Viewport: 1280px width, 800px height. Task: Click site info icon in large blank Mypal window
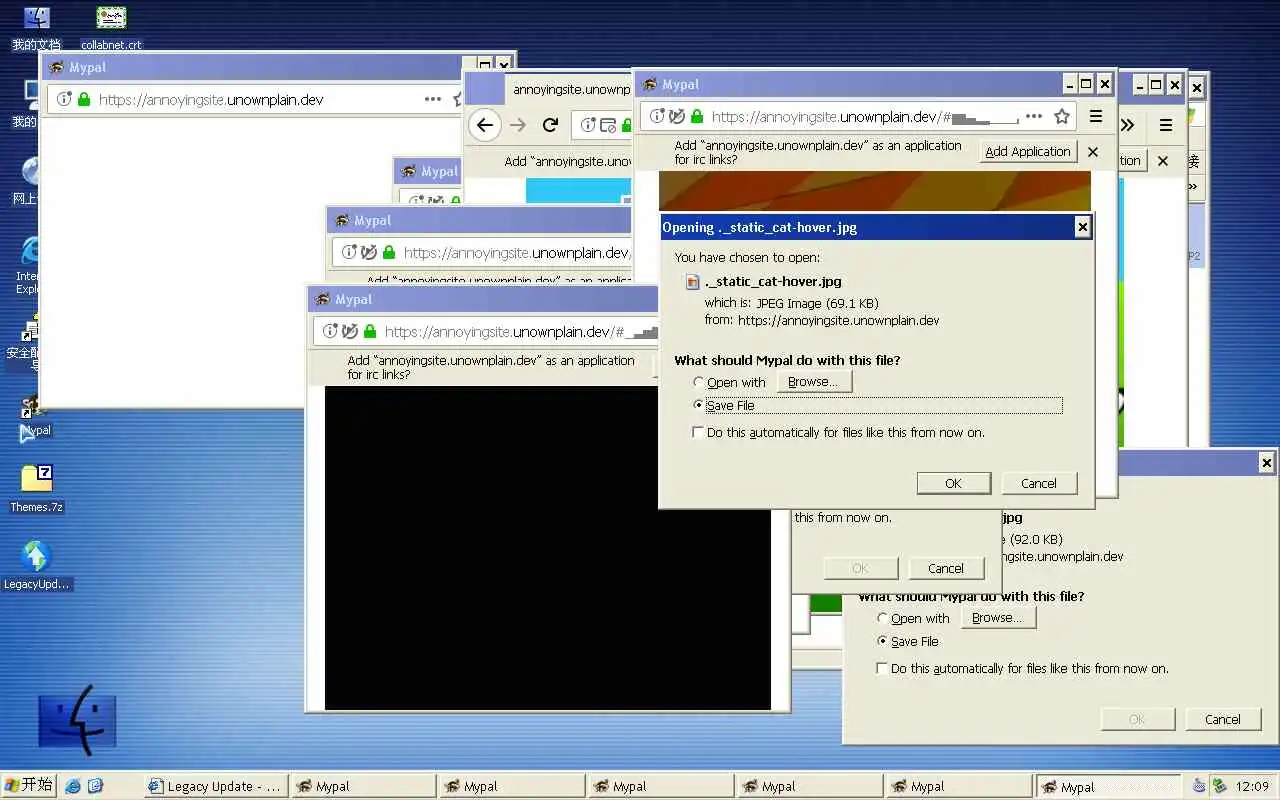pyautogui.click(x=64, y=99)
